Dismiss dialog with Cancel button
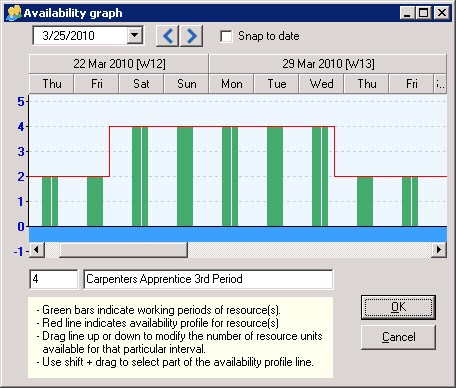 click(x=398, y=337)
